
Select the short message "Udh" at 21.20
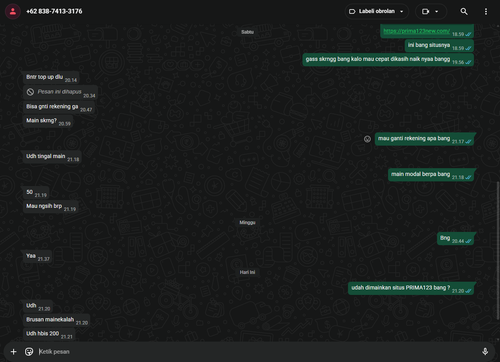click(x=38, y=306)
